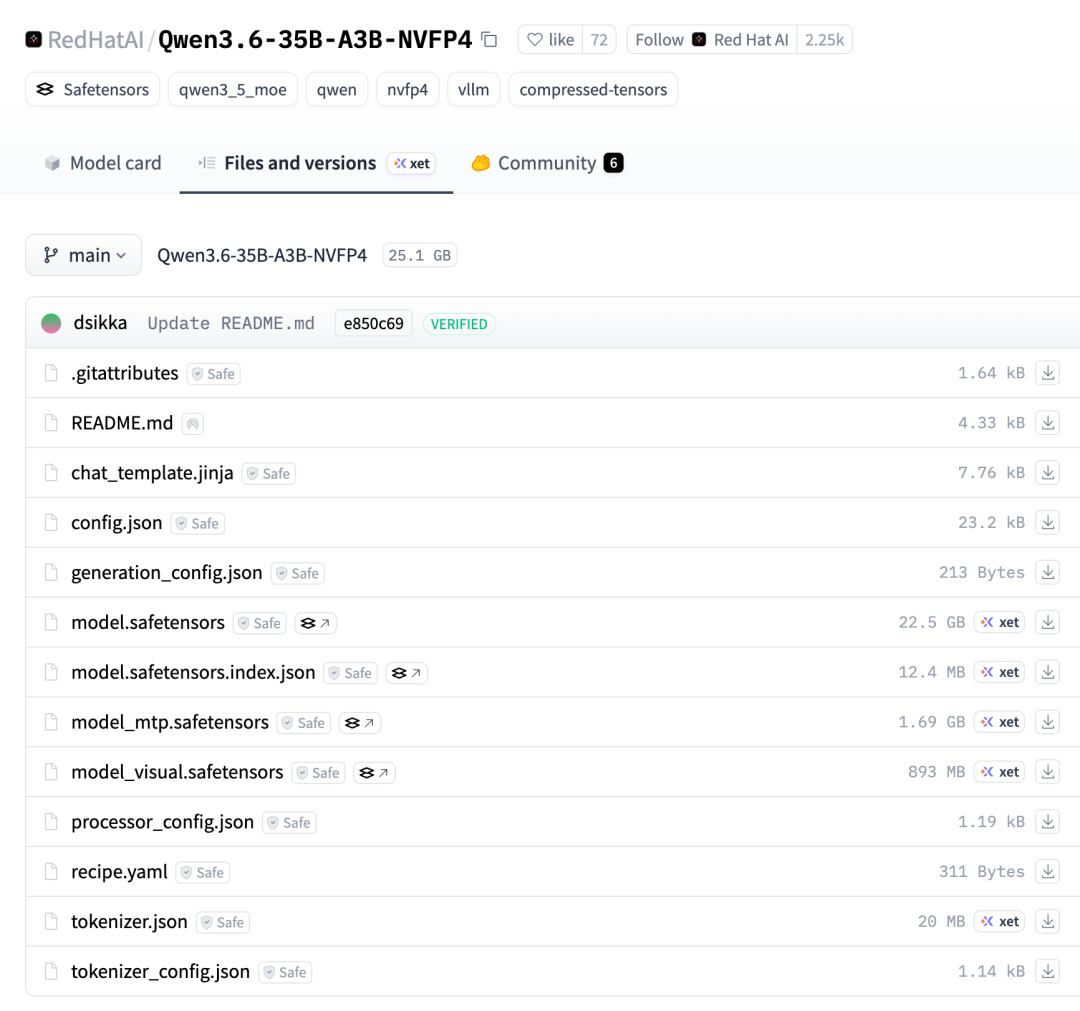This screenshot has height=1011, width=1080.
Task: Select the nvfp4 tag
Action: point(408,90)
